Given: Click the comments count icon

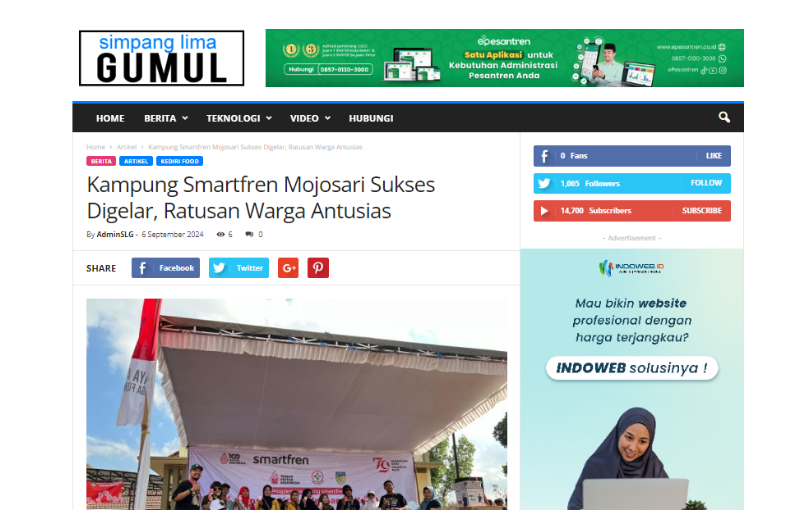Looking at the screenshot, I should pyautogui.click(x=250, y=235).
